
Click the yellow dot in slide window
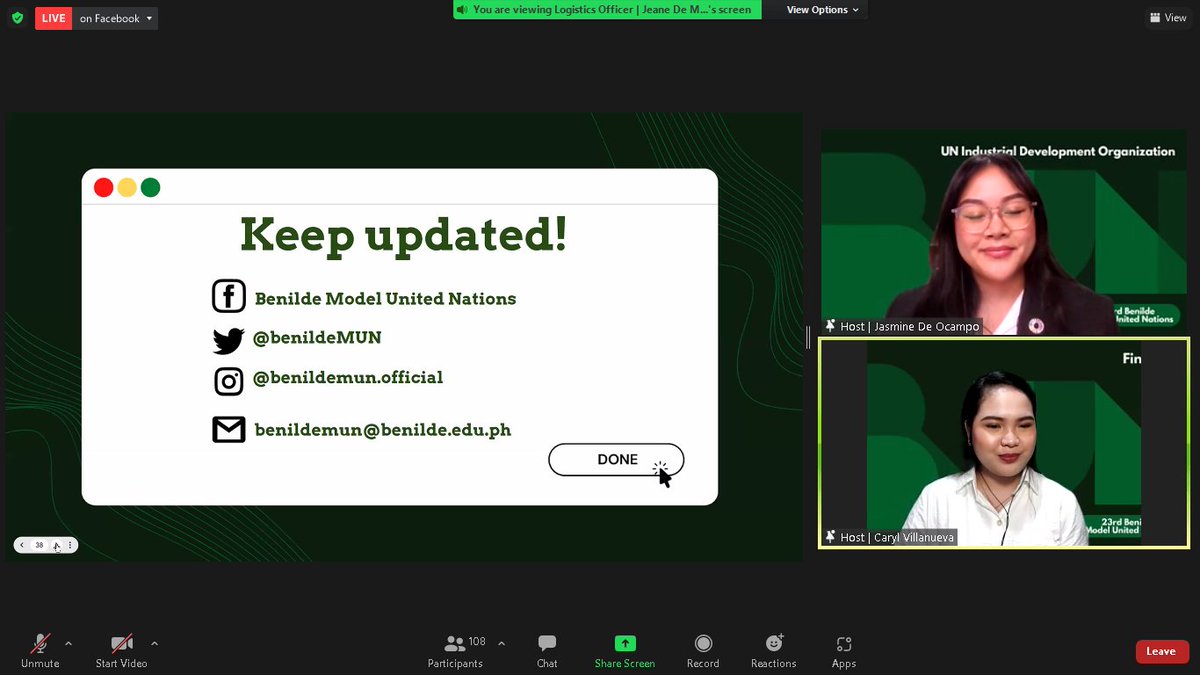[x=127, y=187]
